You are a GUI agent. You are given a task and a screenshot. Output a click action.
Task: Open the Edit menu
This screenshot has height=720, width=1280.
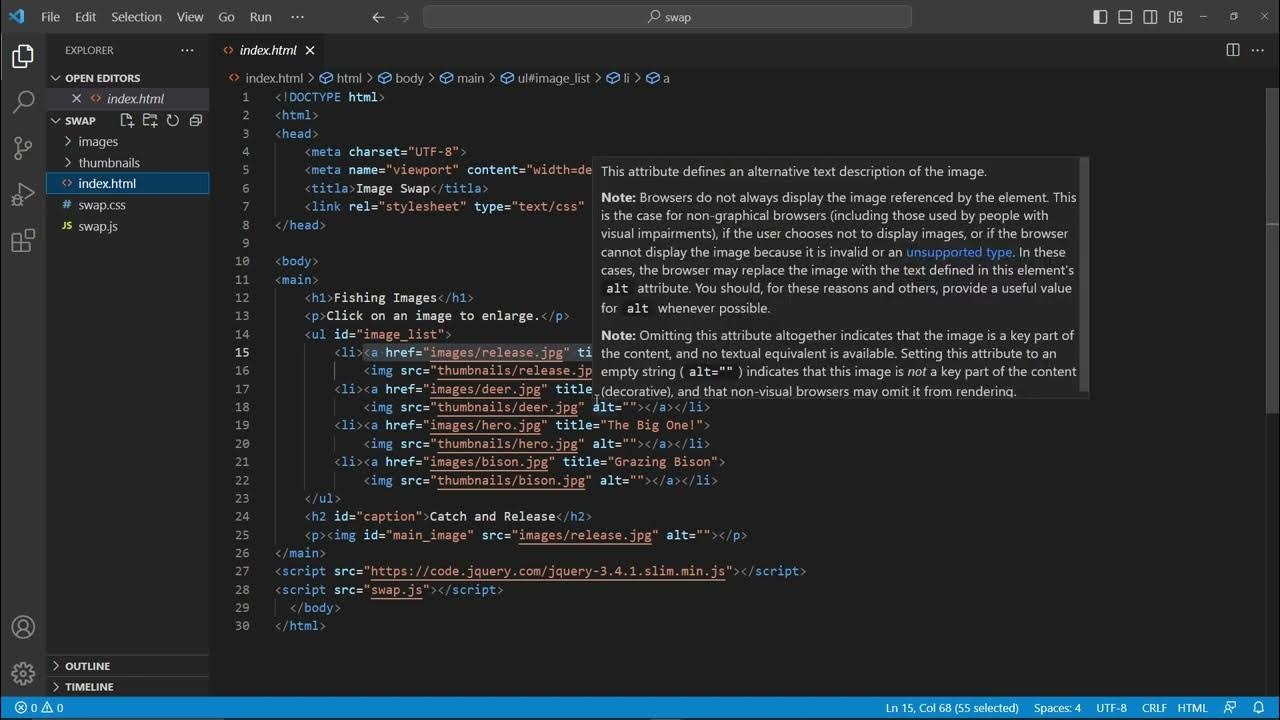click(x=85, y=17)
